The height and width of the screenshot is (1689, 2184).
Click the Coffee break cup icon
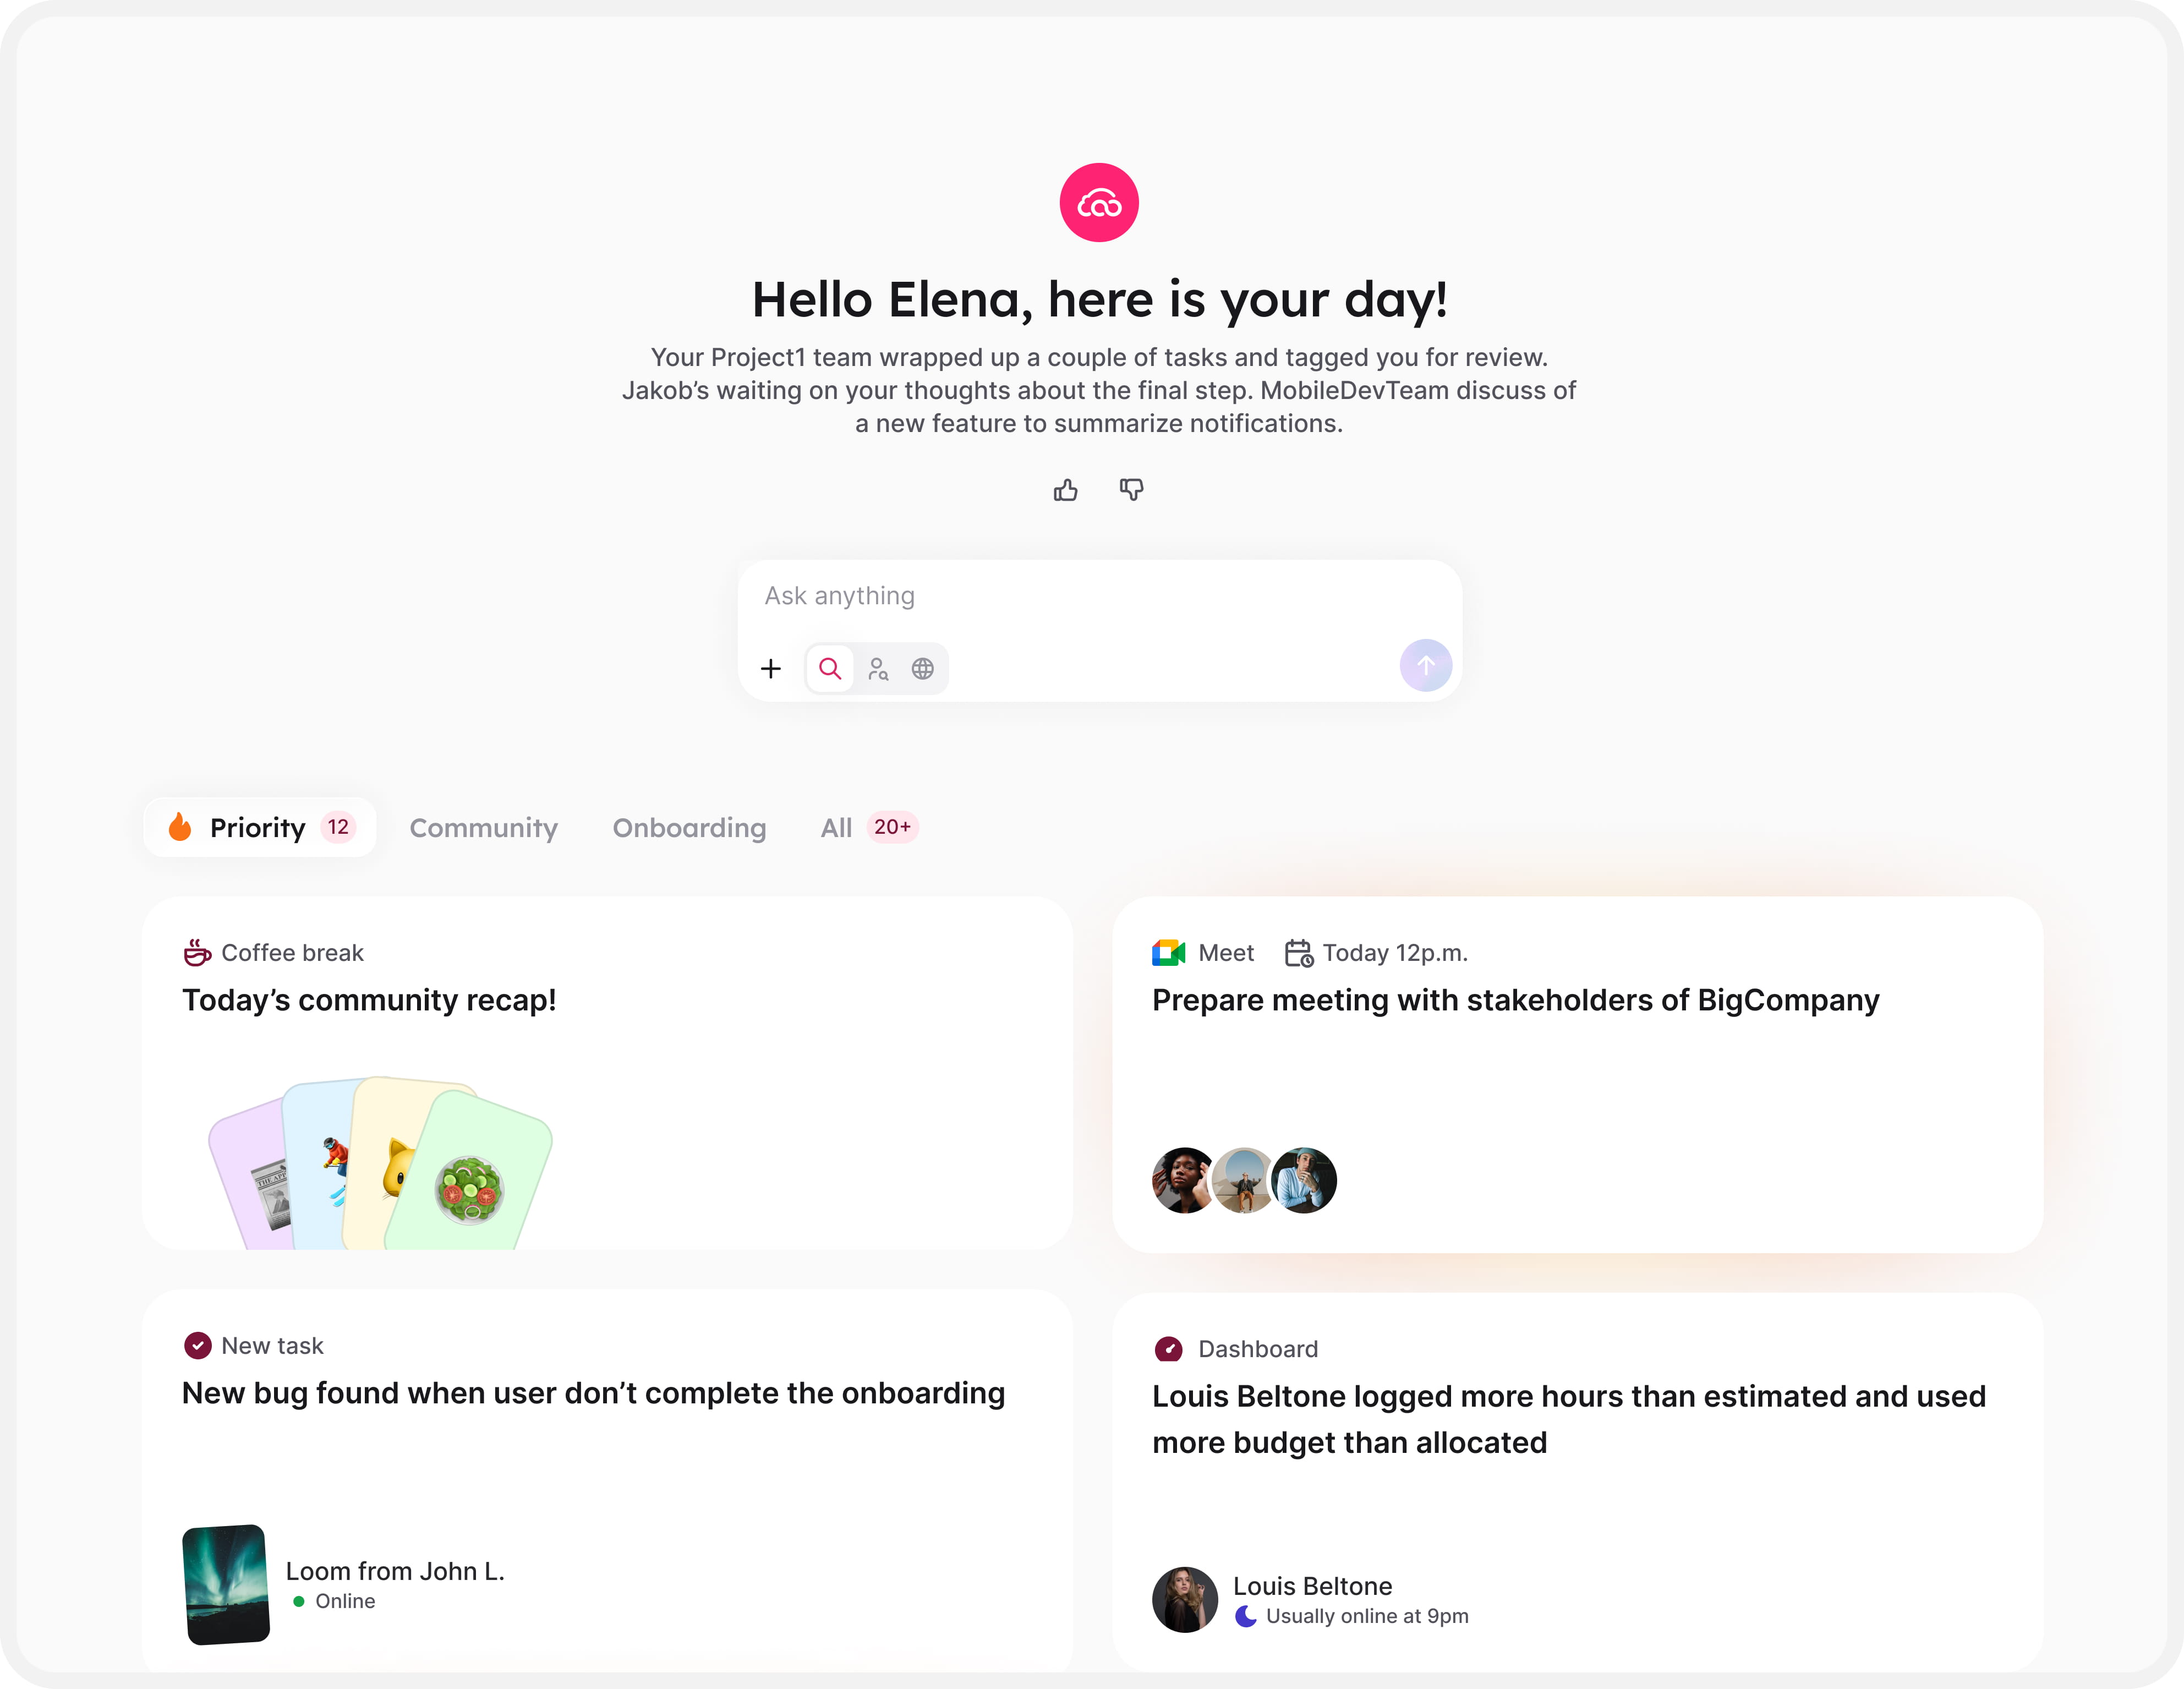[197, 952]
